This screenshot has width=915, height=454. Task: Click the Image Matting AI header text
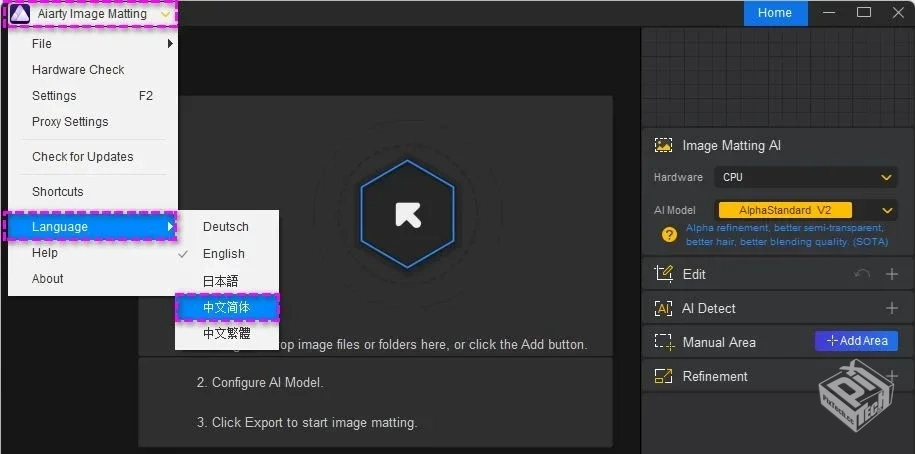[732, 145]
